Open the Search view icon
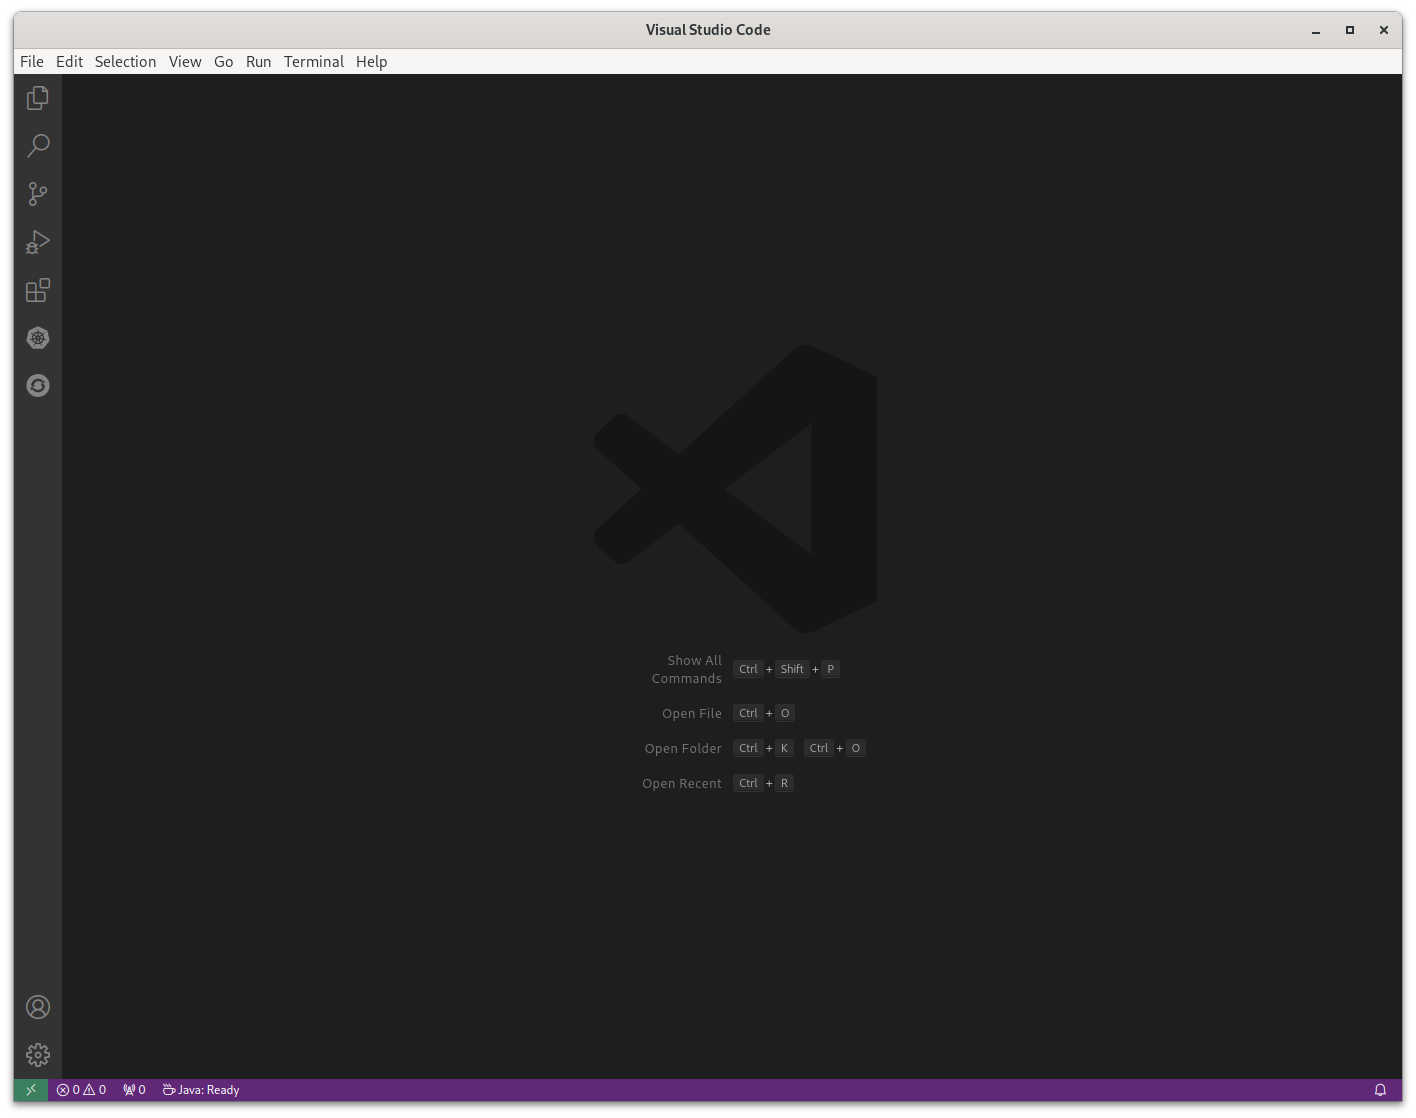Viewport: 1416px width, 1118px height. pos(38,146)
